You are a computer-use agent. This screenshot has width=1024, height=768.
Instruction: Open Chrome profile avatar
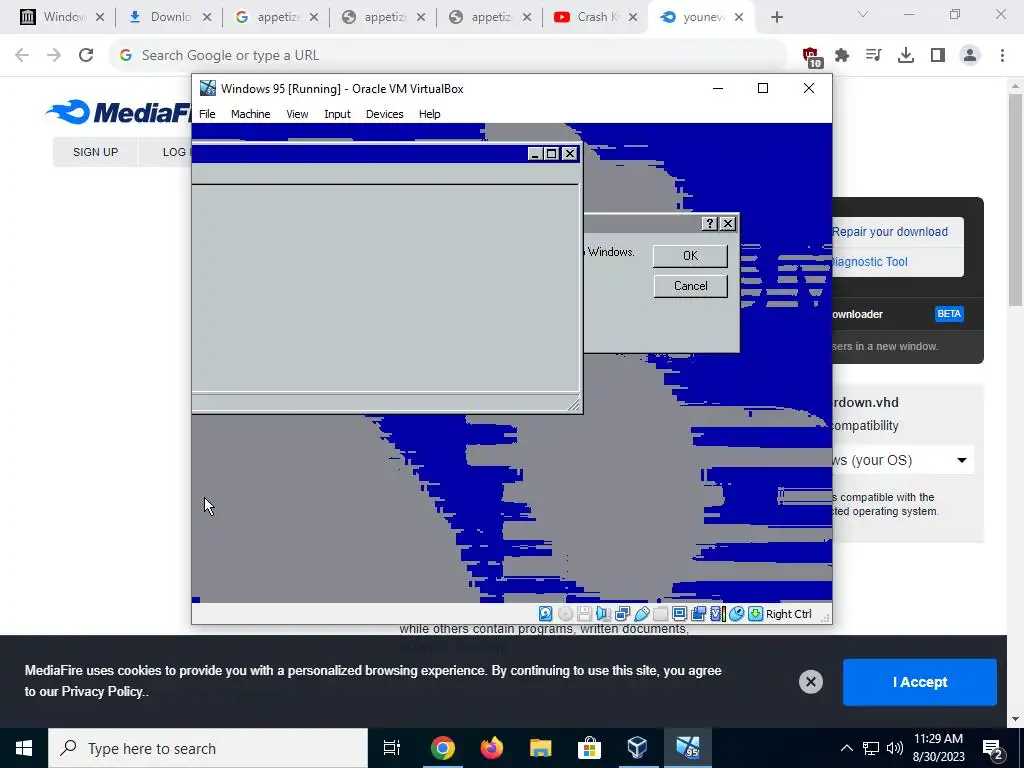pos(970,56)
